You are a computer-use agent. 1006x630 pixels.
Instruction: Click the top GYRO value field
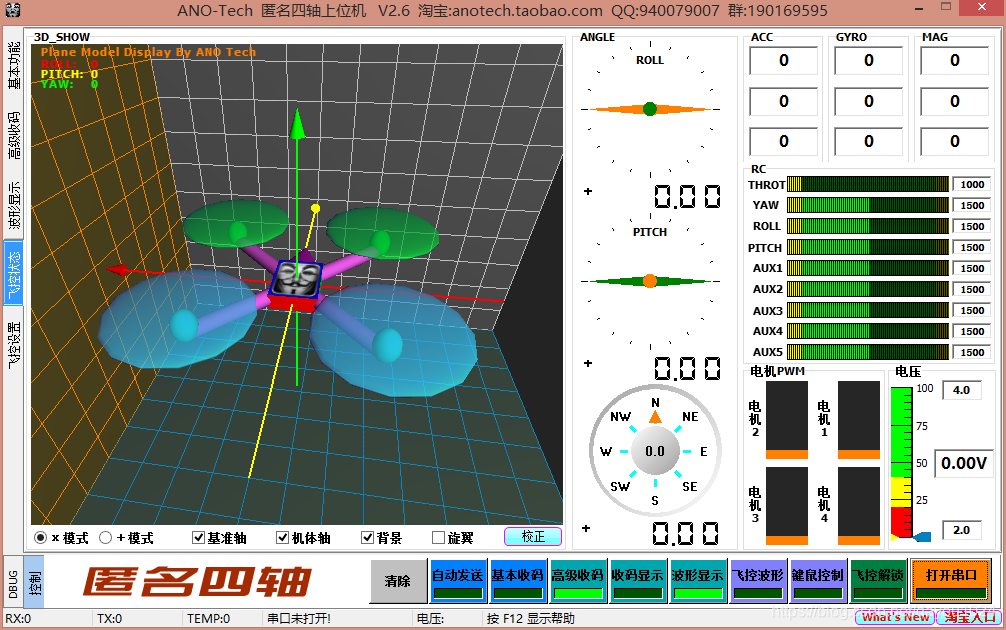coord(868,61)
